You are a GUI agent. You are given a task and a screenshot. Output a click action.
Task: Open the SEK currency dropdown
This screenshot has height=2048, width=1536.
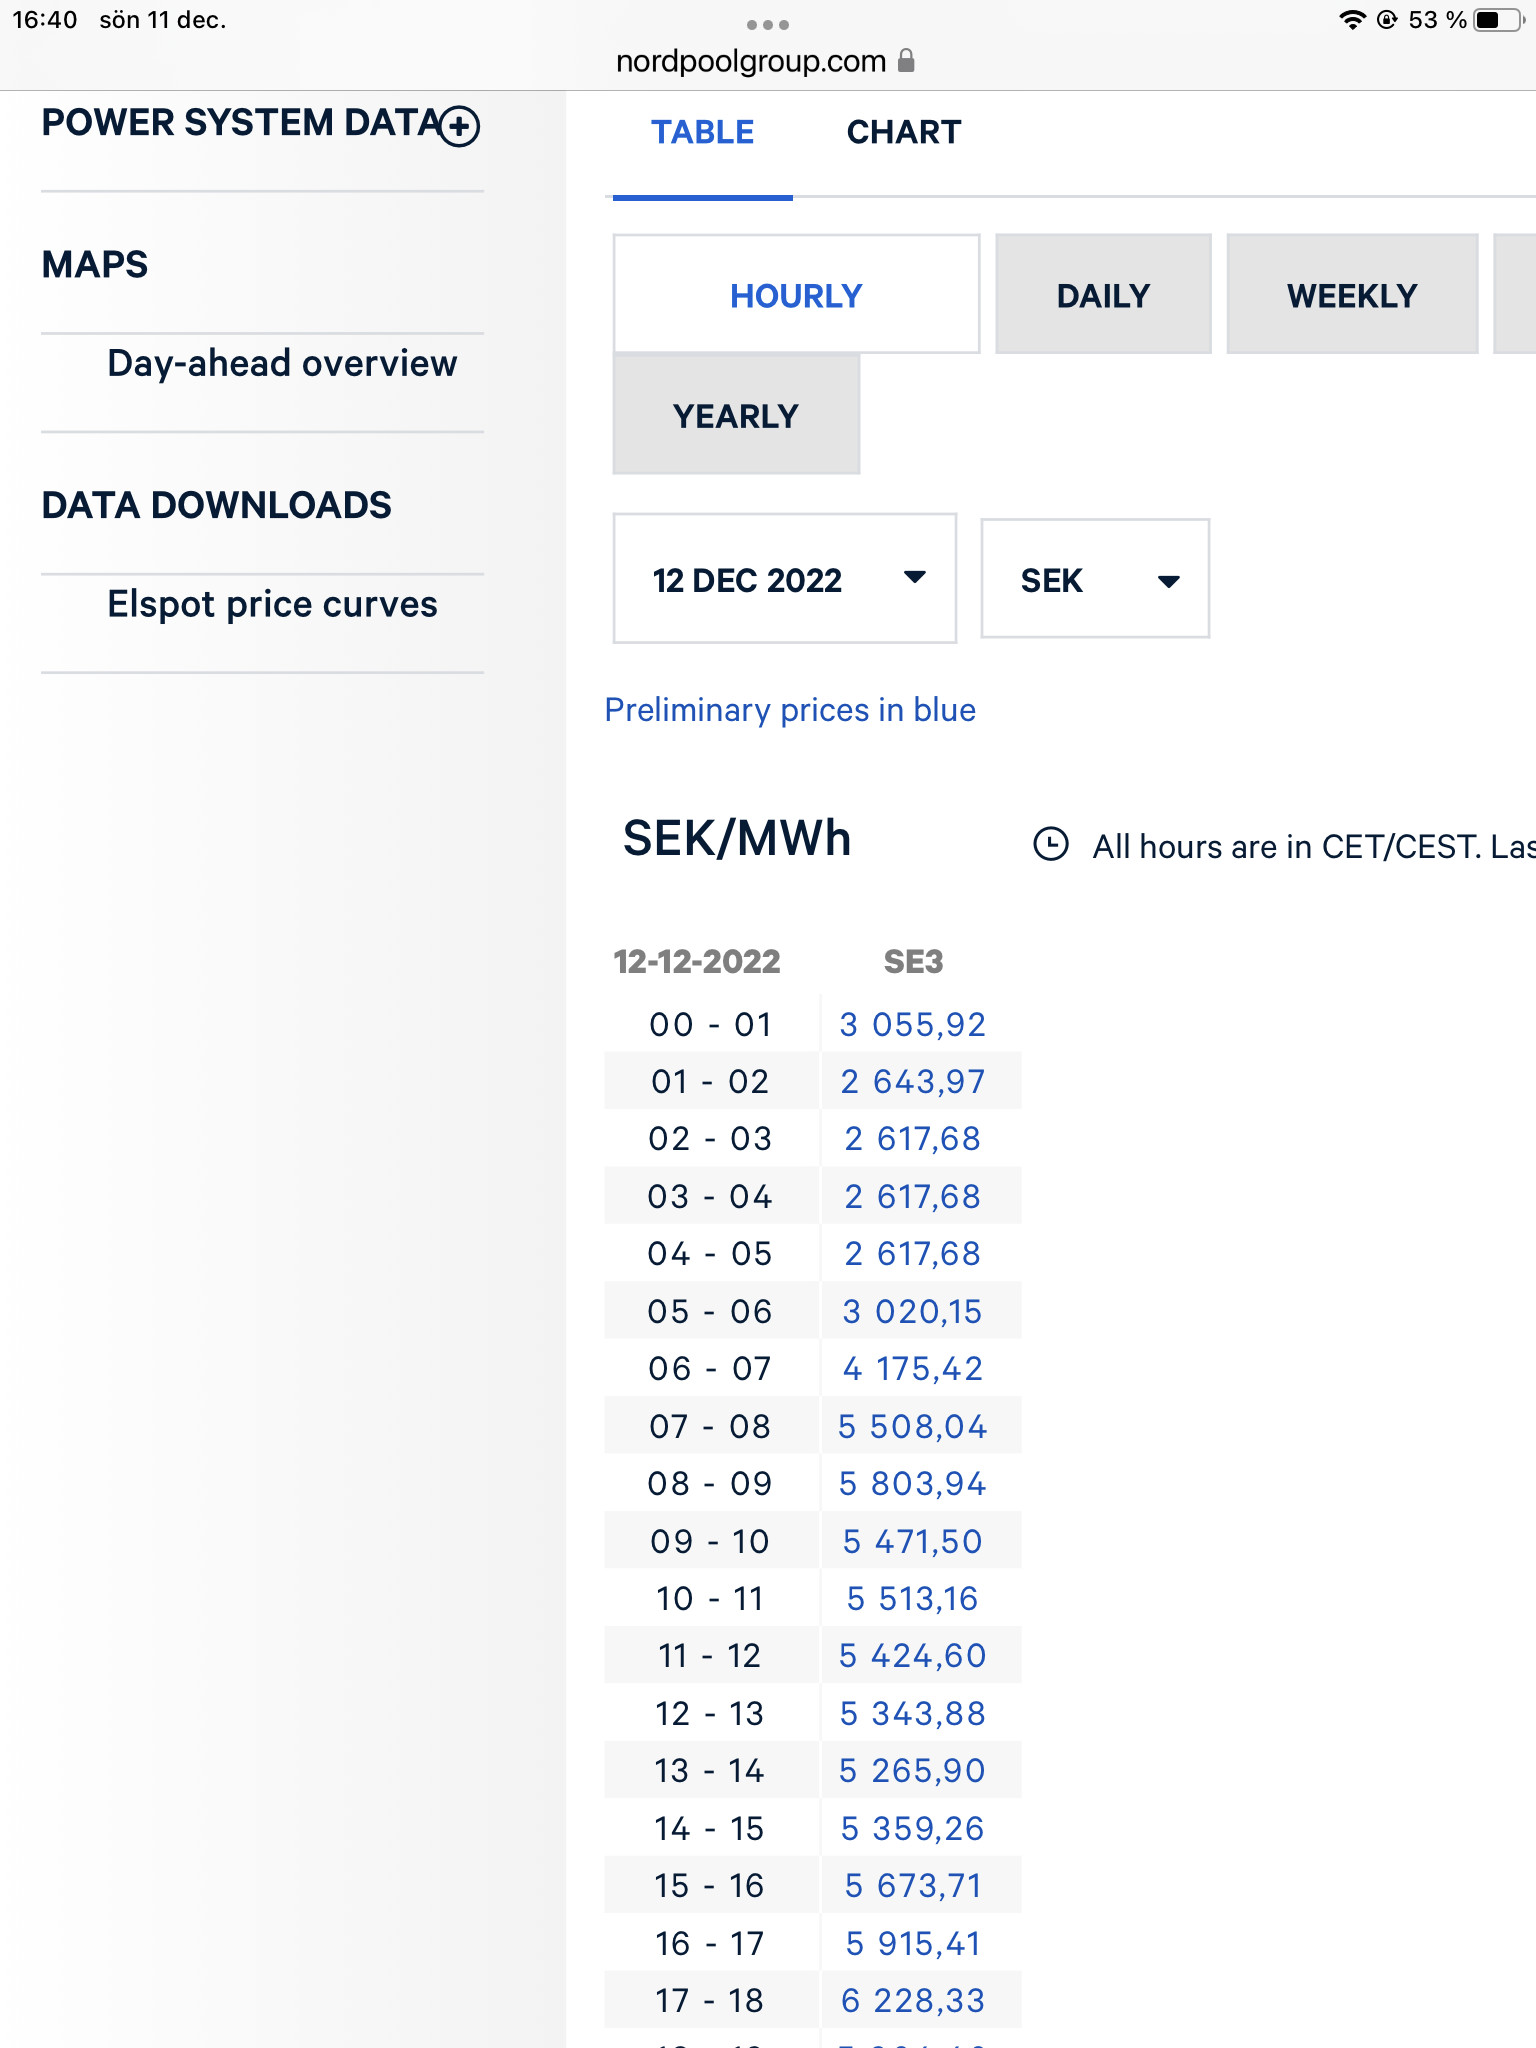(1095, 579)
